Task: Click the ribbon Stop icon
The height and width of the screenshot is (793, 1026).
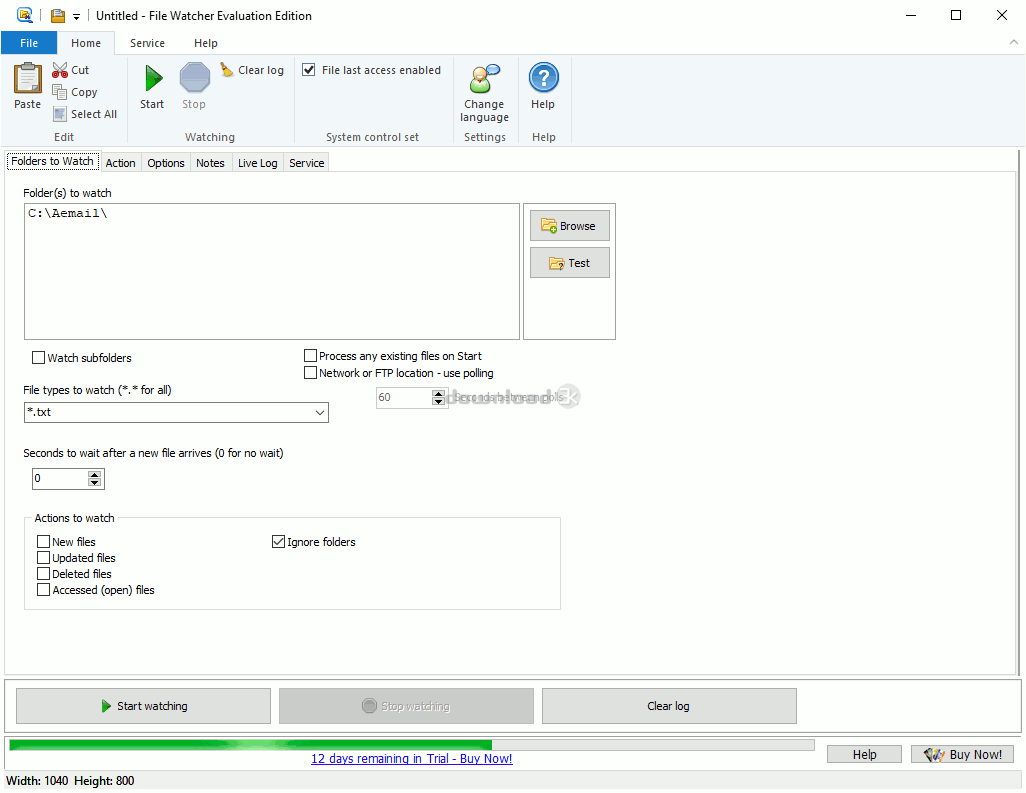Action: tap(194, 78)
